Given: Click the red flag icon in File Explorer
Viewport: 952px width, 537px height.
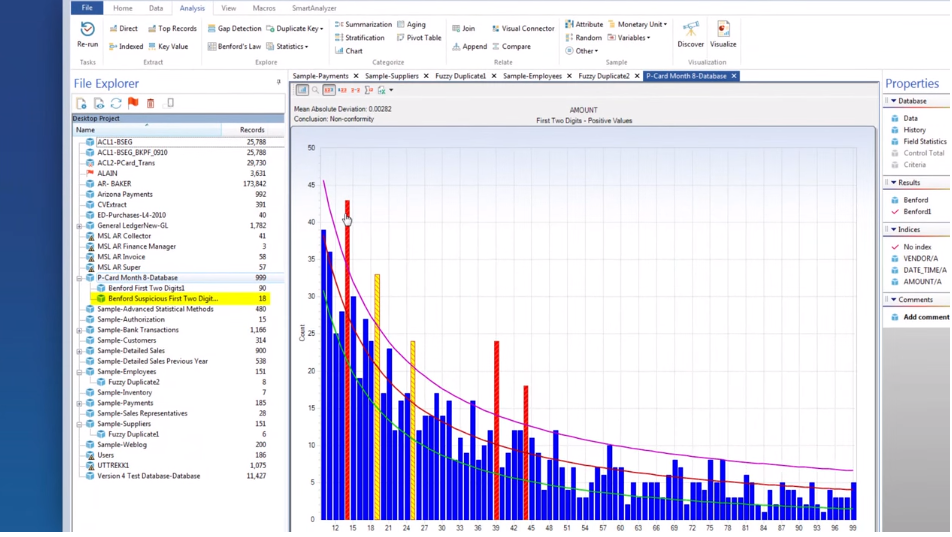Looking at the screenshot, I should pos(133,103).
